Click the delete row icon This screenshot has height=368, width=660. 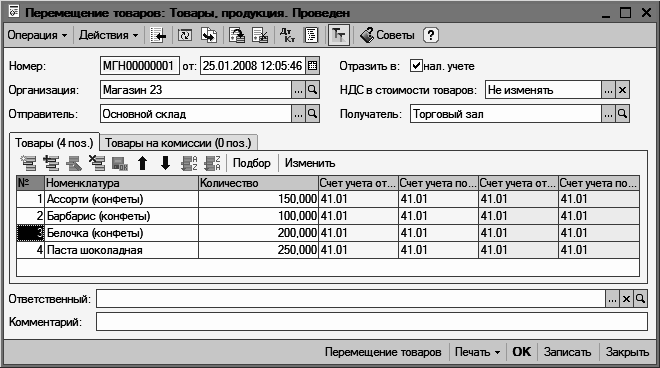(x=97, y=163)
